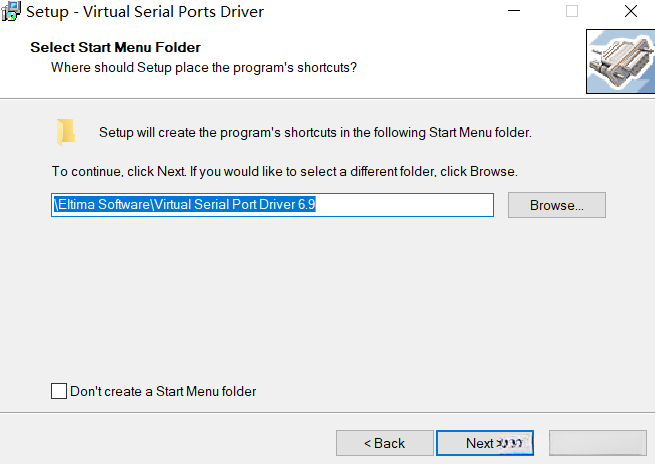Open the Browse folder dialog
This screenshot has height=464, width=655.
point(556,205)
